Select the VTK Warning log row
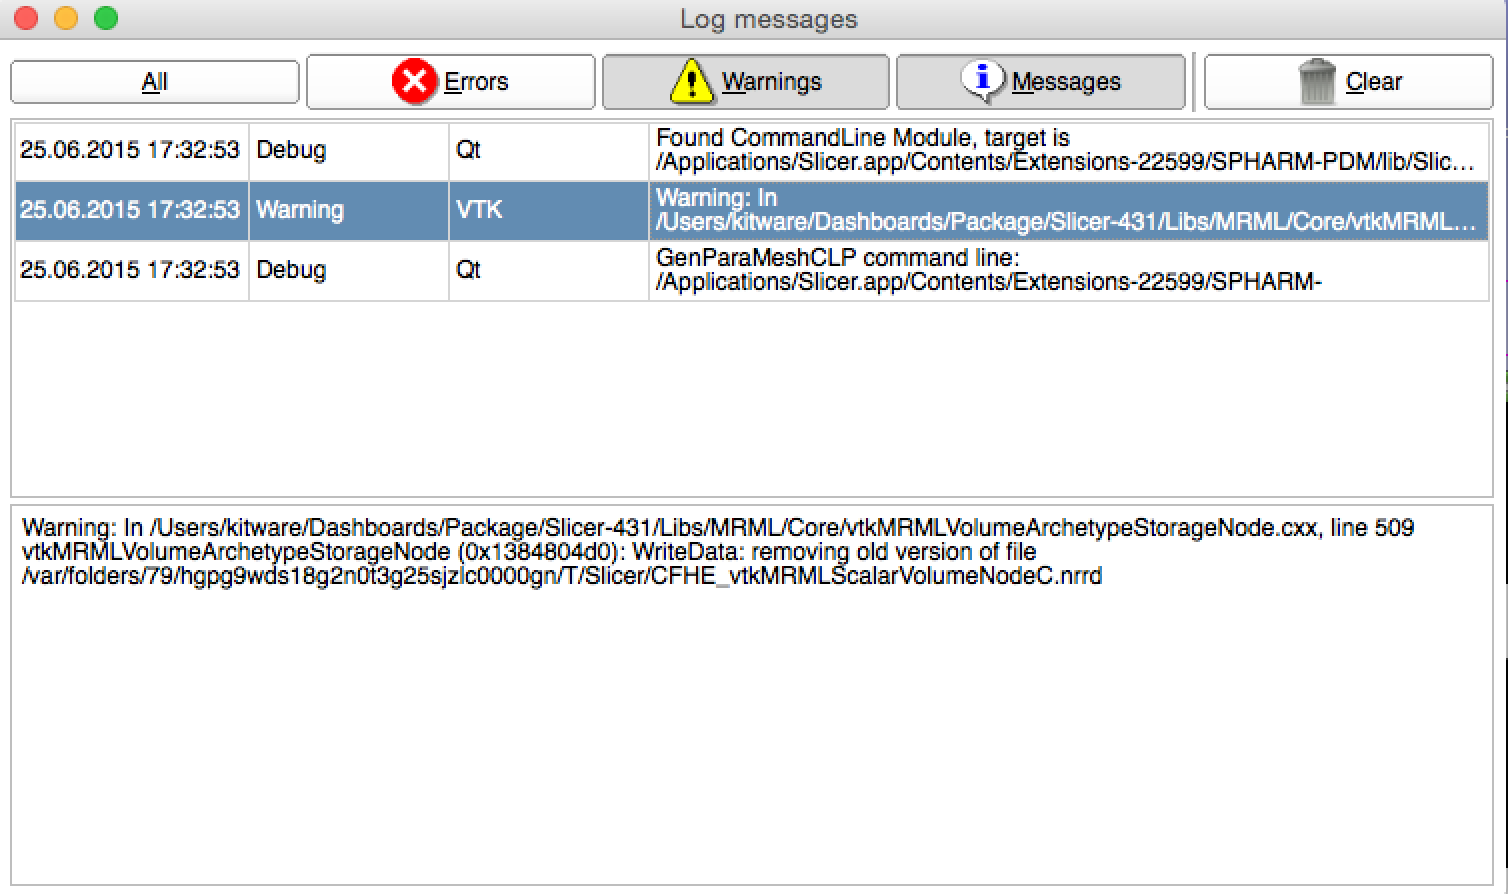Viewport: 1508px width, 894px height. 1065,210
